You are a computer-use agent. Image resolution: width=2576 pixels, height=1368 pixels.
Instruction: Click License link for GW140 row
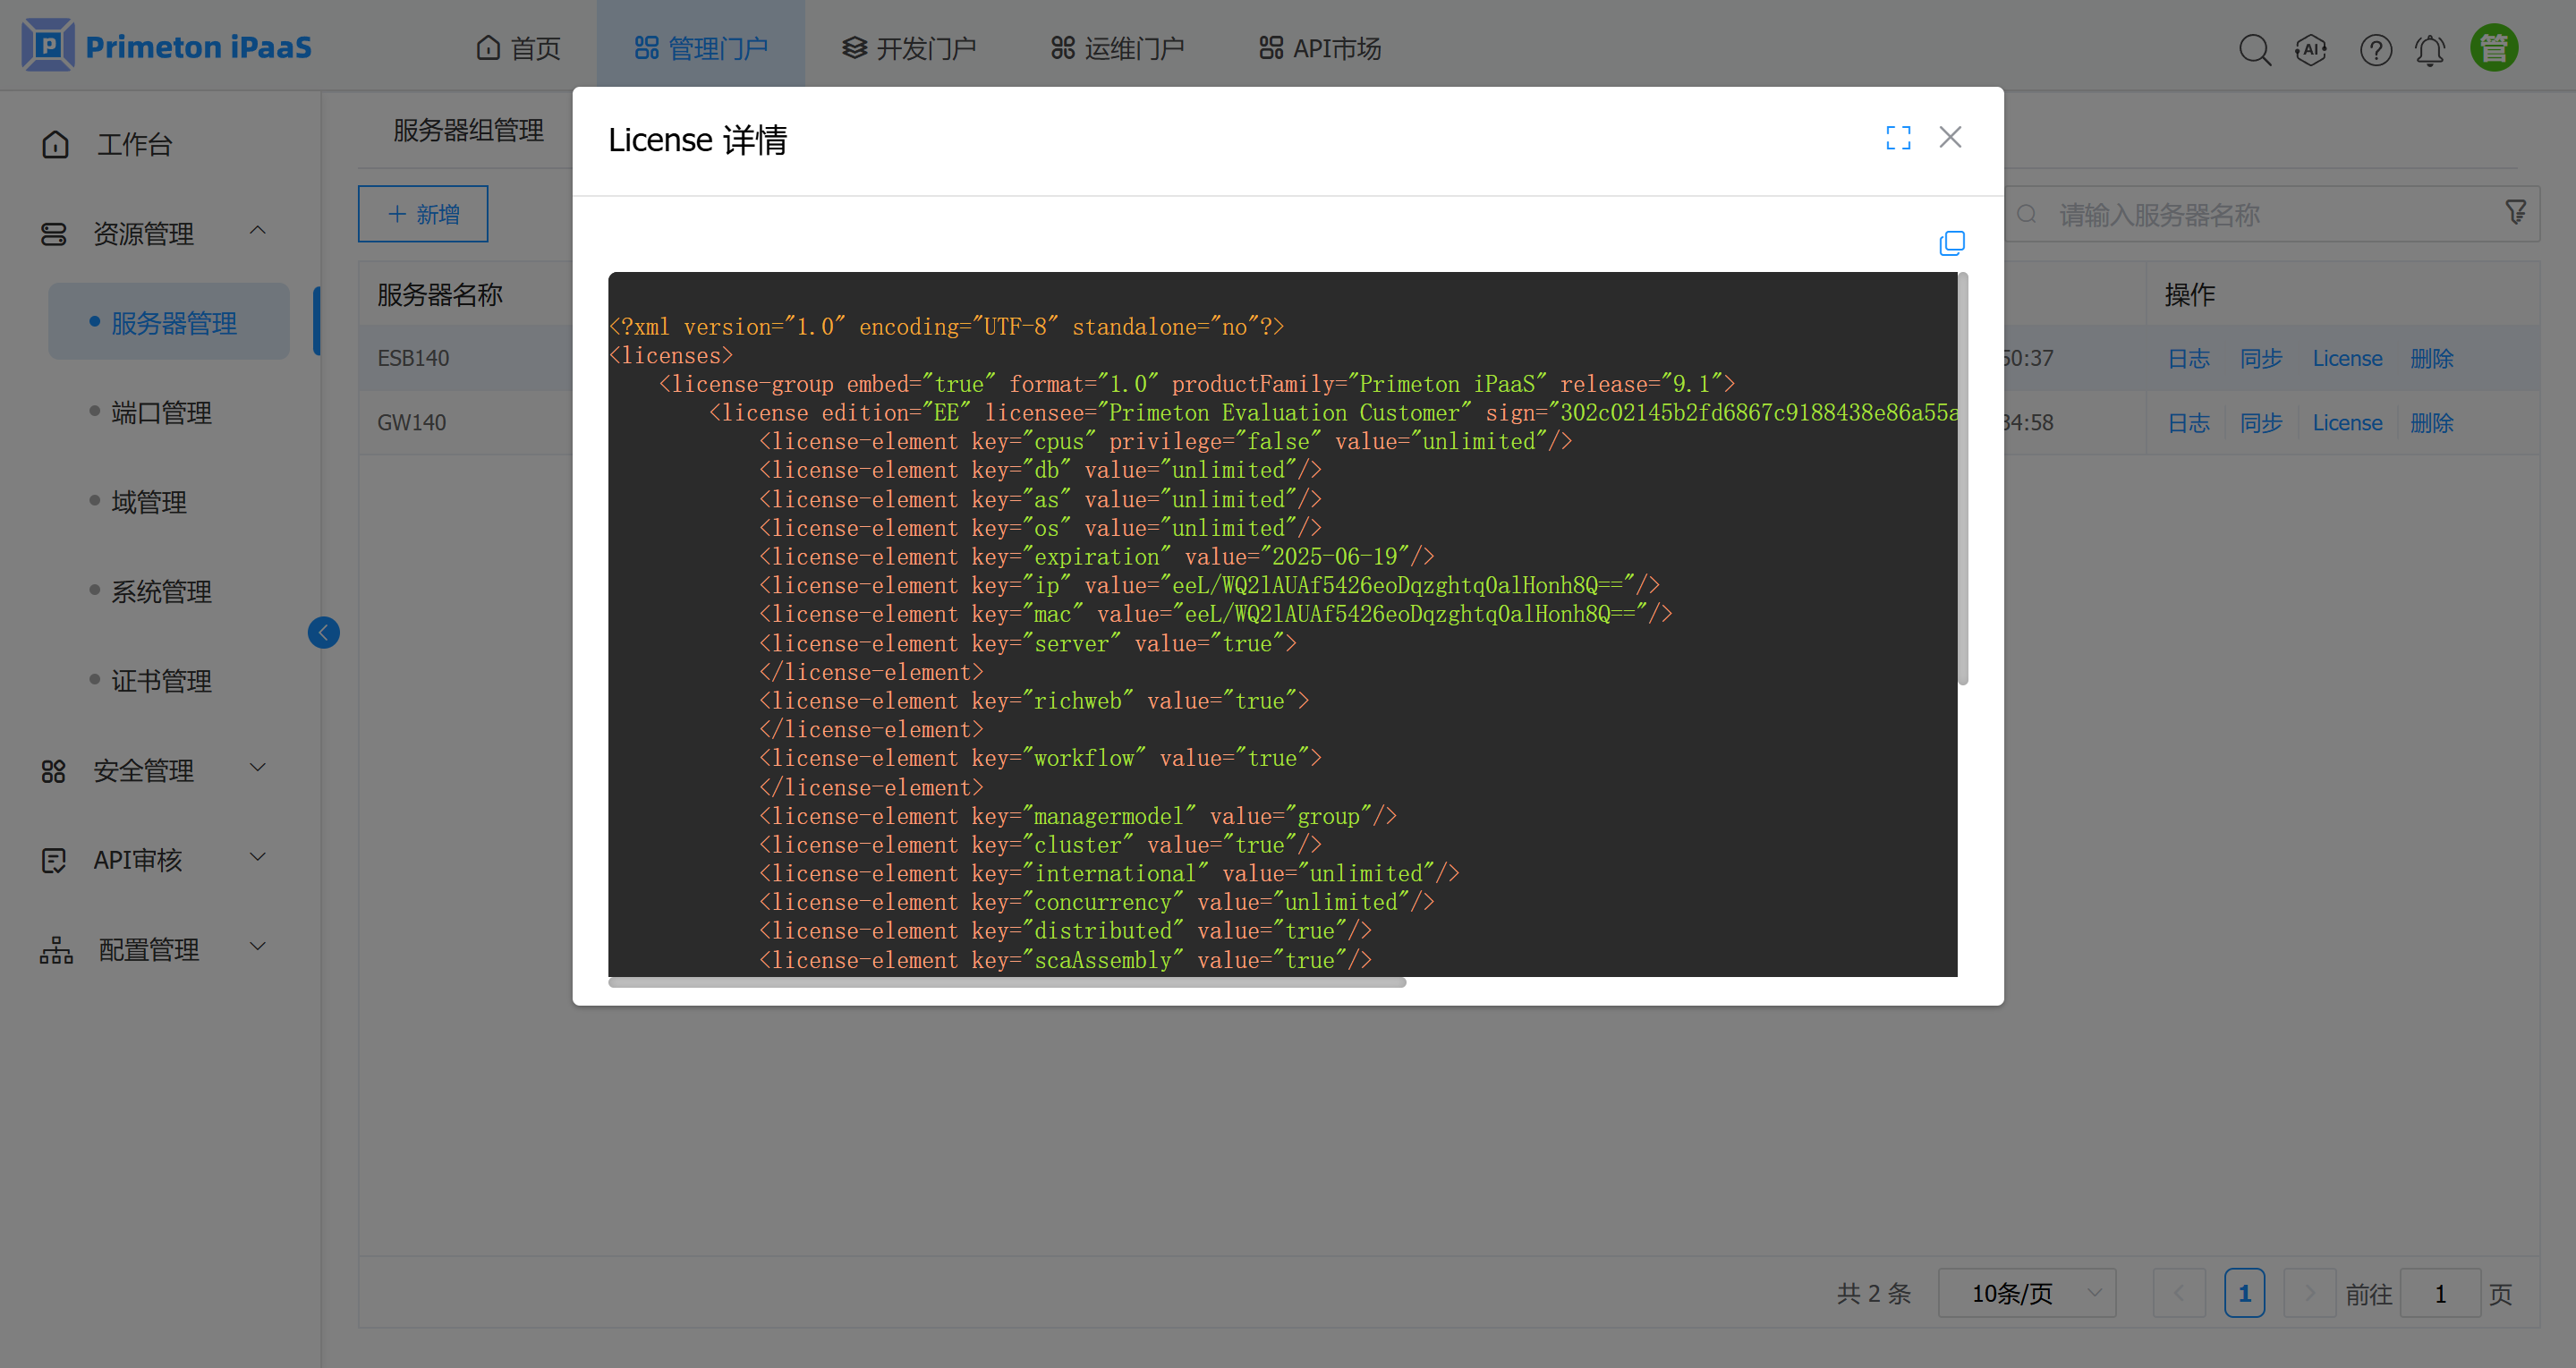pos(2346,423)
